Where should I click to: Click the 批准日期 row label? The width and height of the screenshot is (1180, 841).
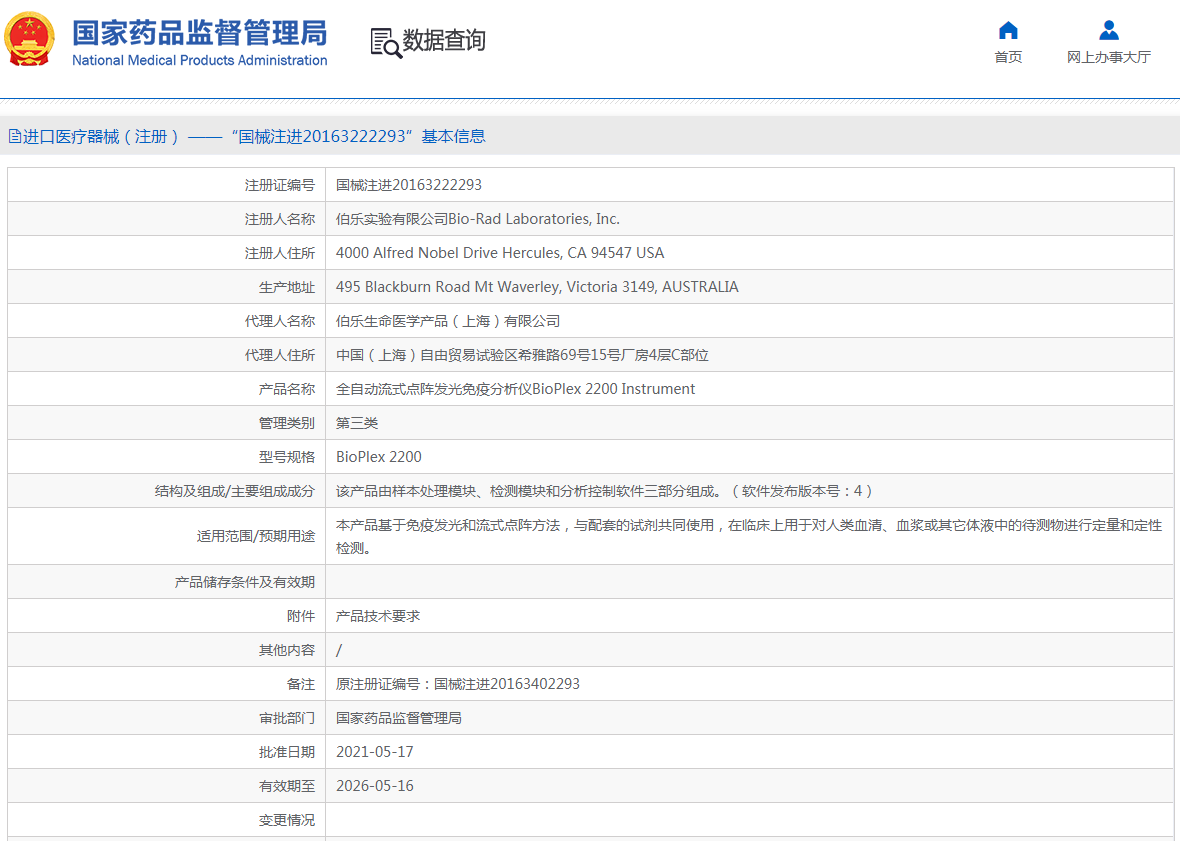pyautogui.click(x=287, y=752)
